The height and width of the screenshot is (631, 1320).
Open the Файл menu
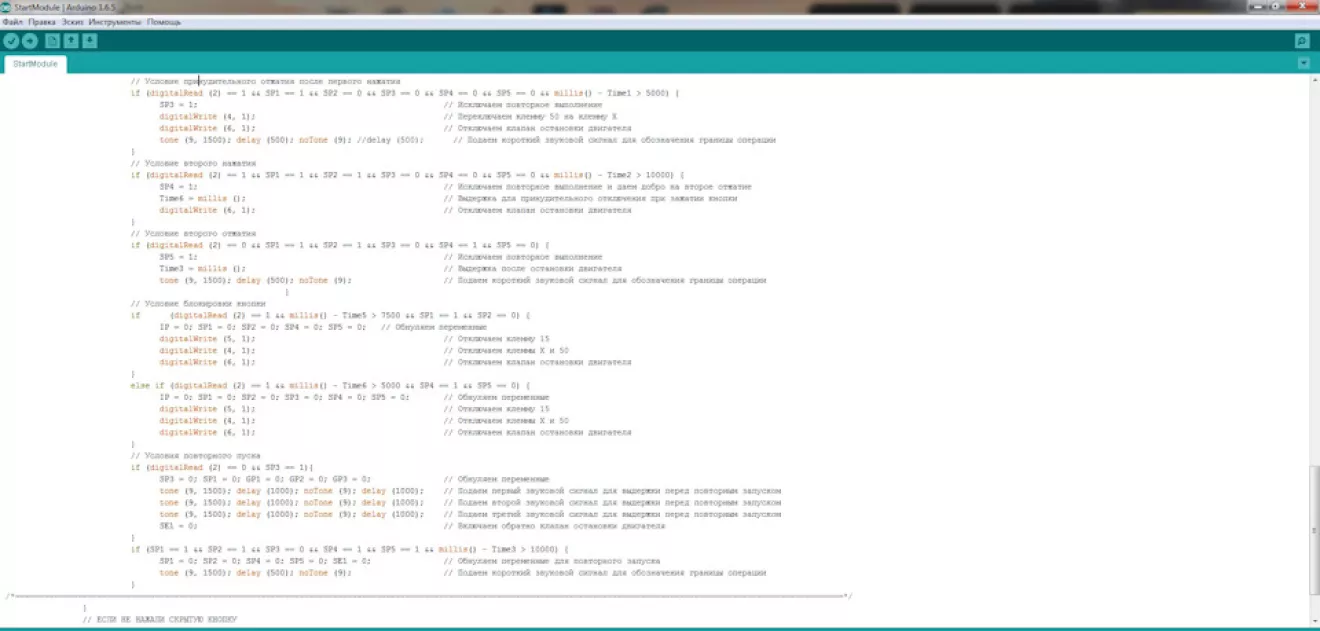tap(13, 21)
